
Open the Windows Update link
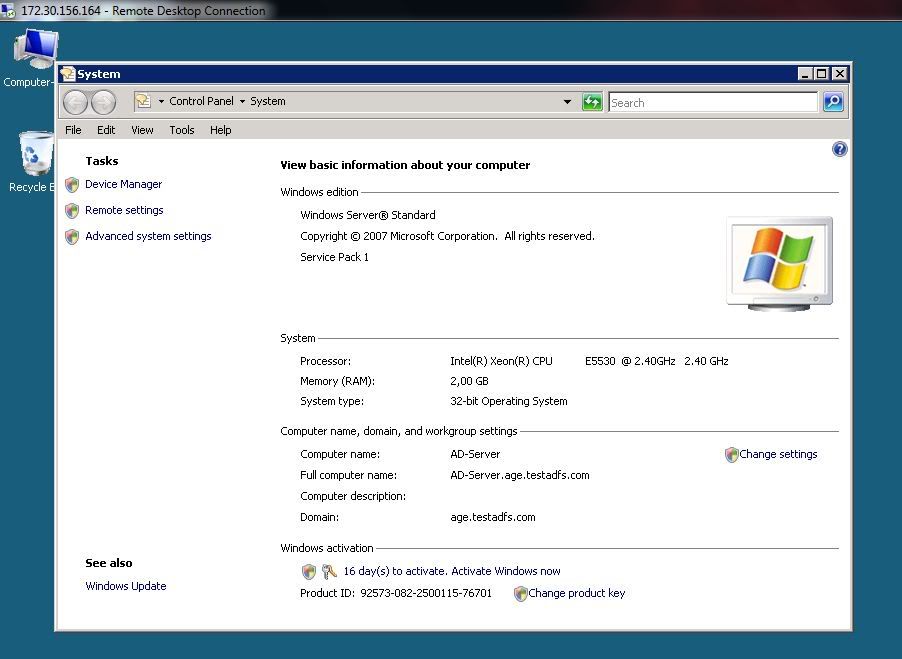pos(126,586)
